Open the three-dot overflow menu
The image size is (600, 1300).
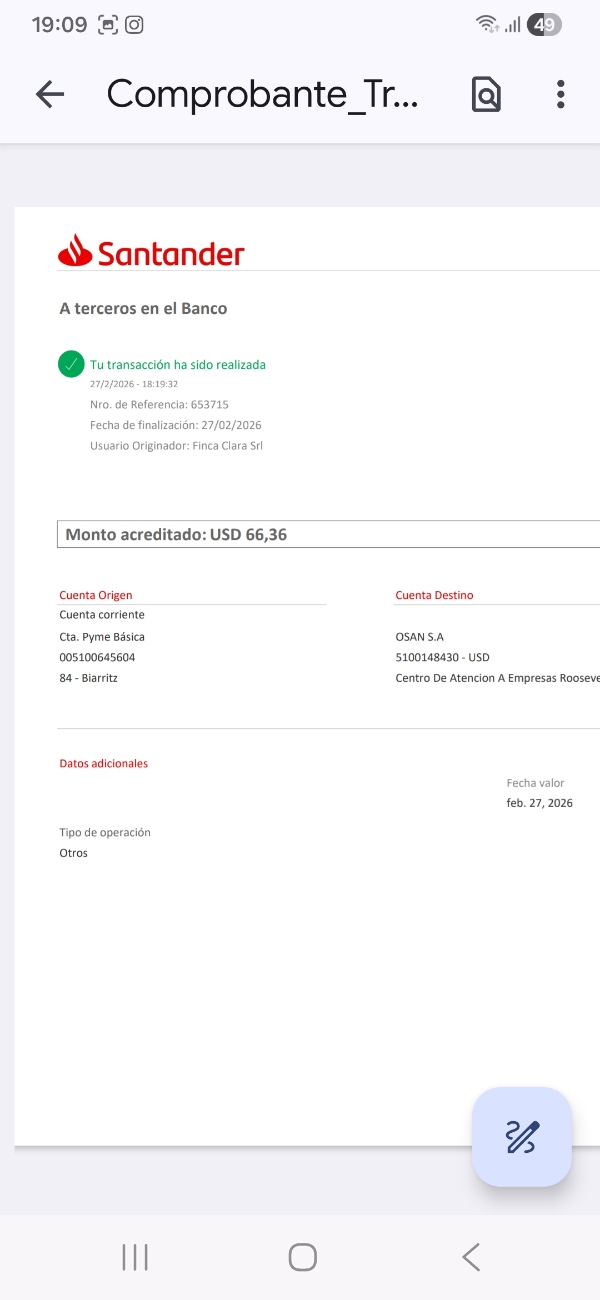pyautogui.click(x=561, y=95)
